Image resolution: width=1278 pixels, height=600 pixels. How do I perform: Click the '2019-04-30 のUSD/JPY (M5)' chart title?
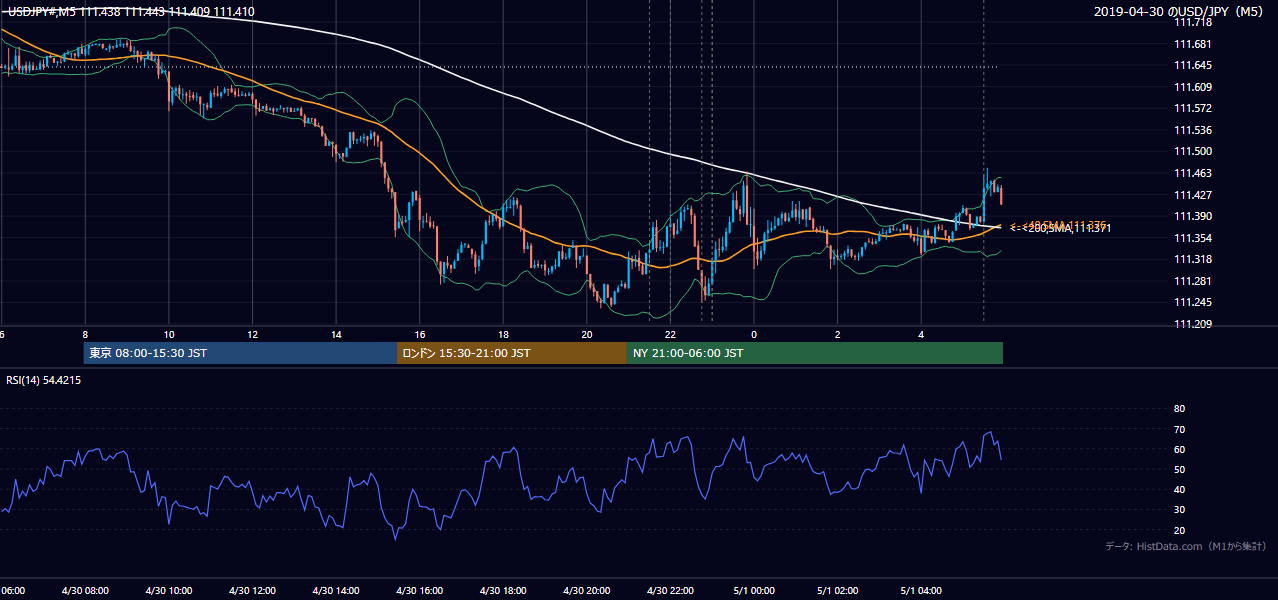pyautogui.click(x=1180, y=12)
